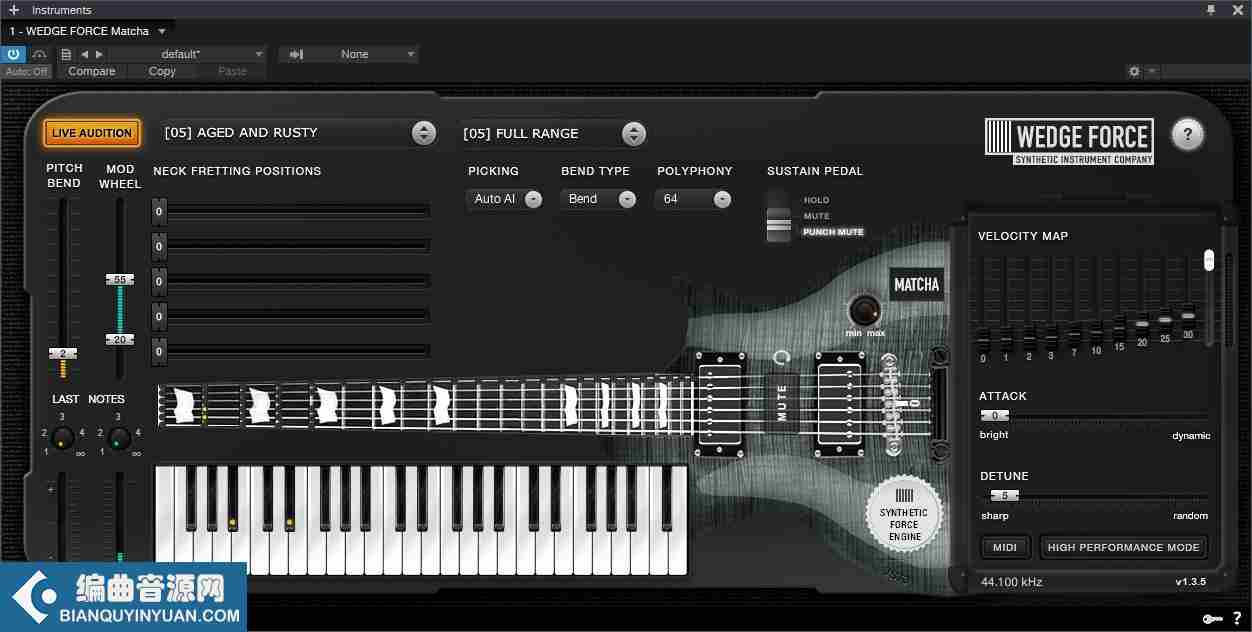Viewport: 1252px width, 632px height.
Task: Go to previous preset arrow
Action: 85,54
